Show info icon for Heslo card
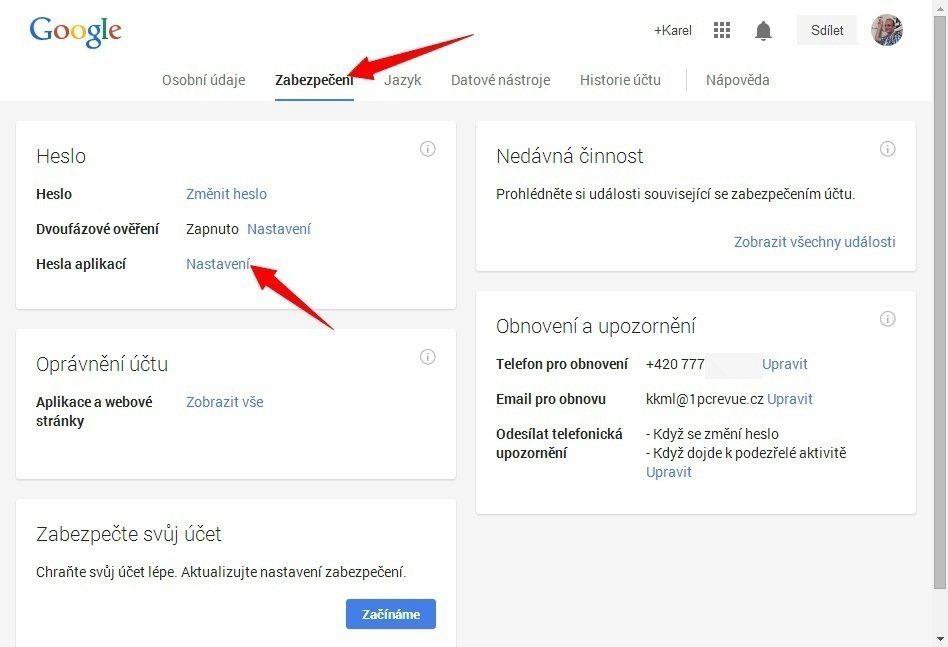Viewport: 948px width, 647px height. click(x=427, y=149)
